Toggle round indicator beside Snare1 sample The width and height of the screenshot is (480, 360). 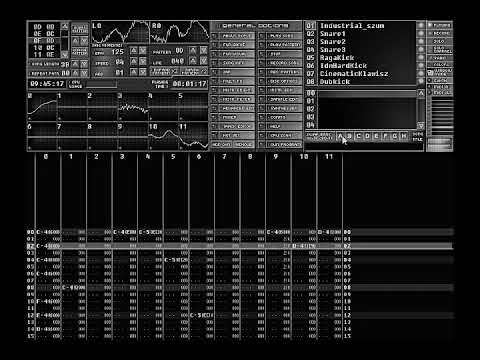coord(421,33)
